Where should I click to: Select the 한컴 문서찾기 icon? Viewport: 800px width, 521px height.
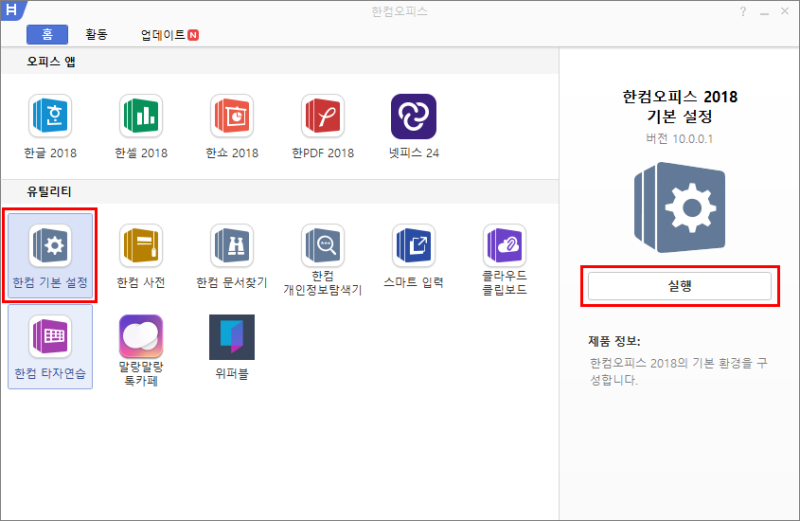pyautogui.click(x=232, y=246)
